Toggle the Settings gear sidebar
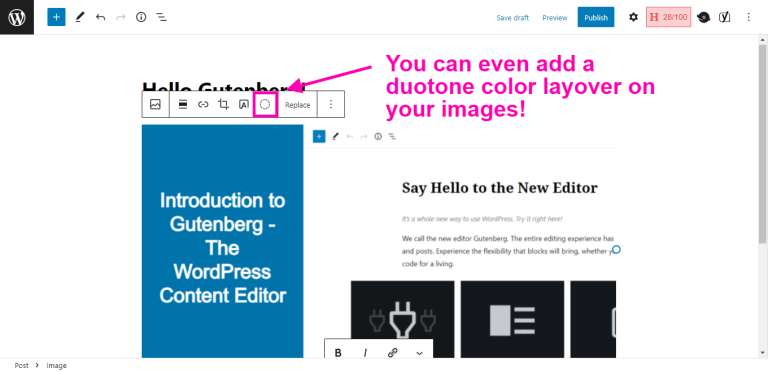The height and width of the screenshot is (372, 768). pos(633,17)
